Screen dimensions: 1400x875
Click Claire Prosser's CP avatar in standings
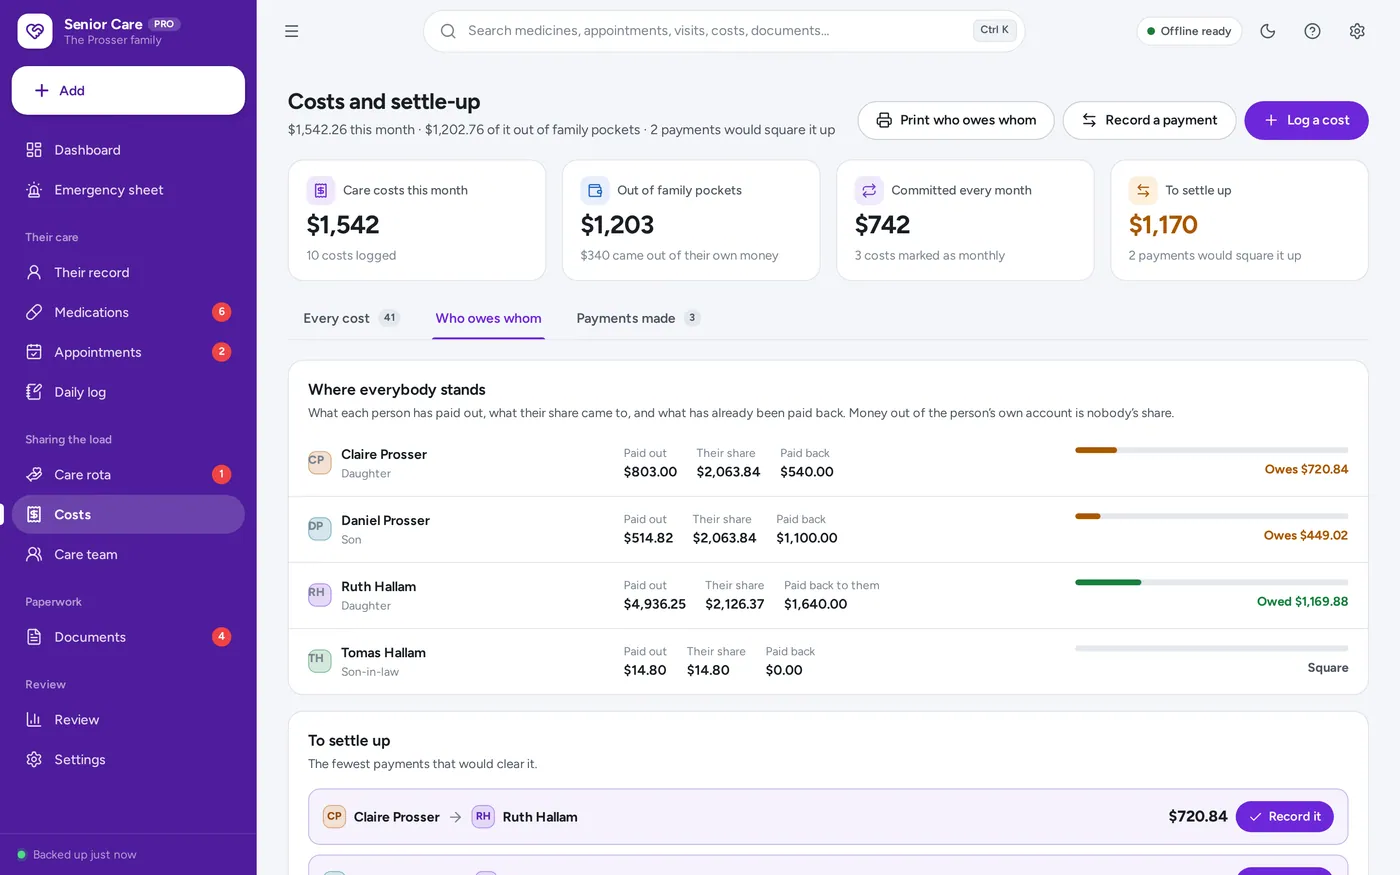(x=319, y=462)
